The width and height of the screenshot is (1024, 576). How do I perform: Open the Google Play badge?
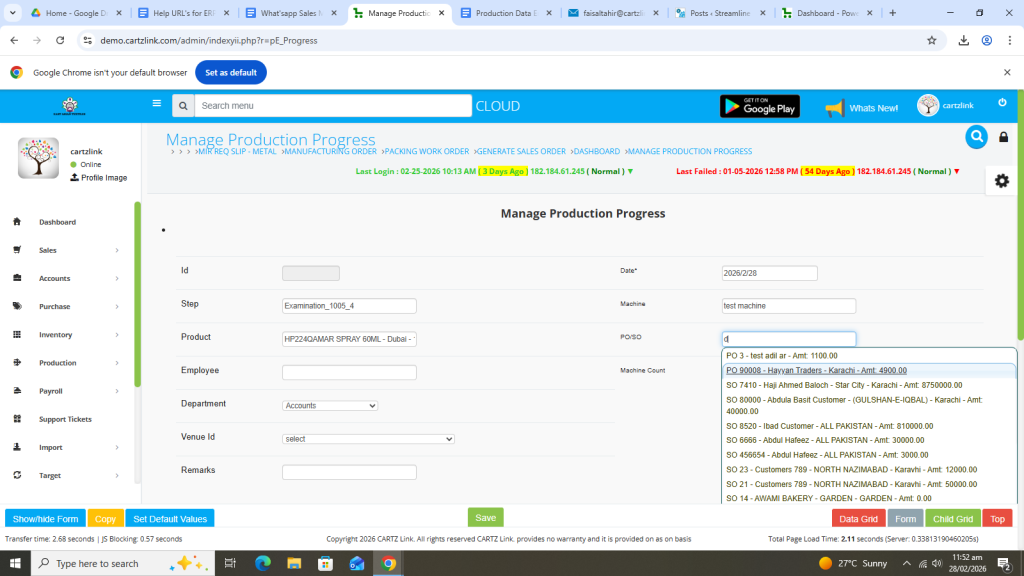[759, 106]
